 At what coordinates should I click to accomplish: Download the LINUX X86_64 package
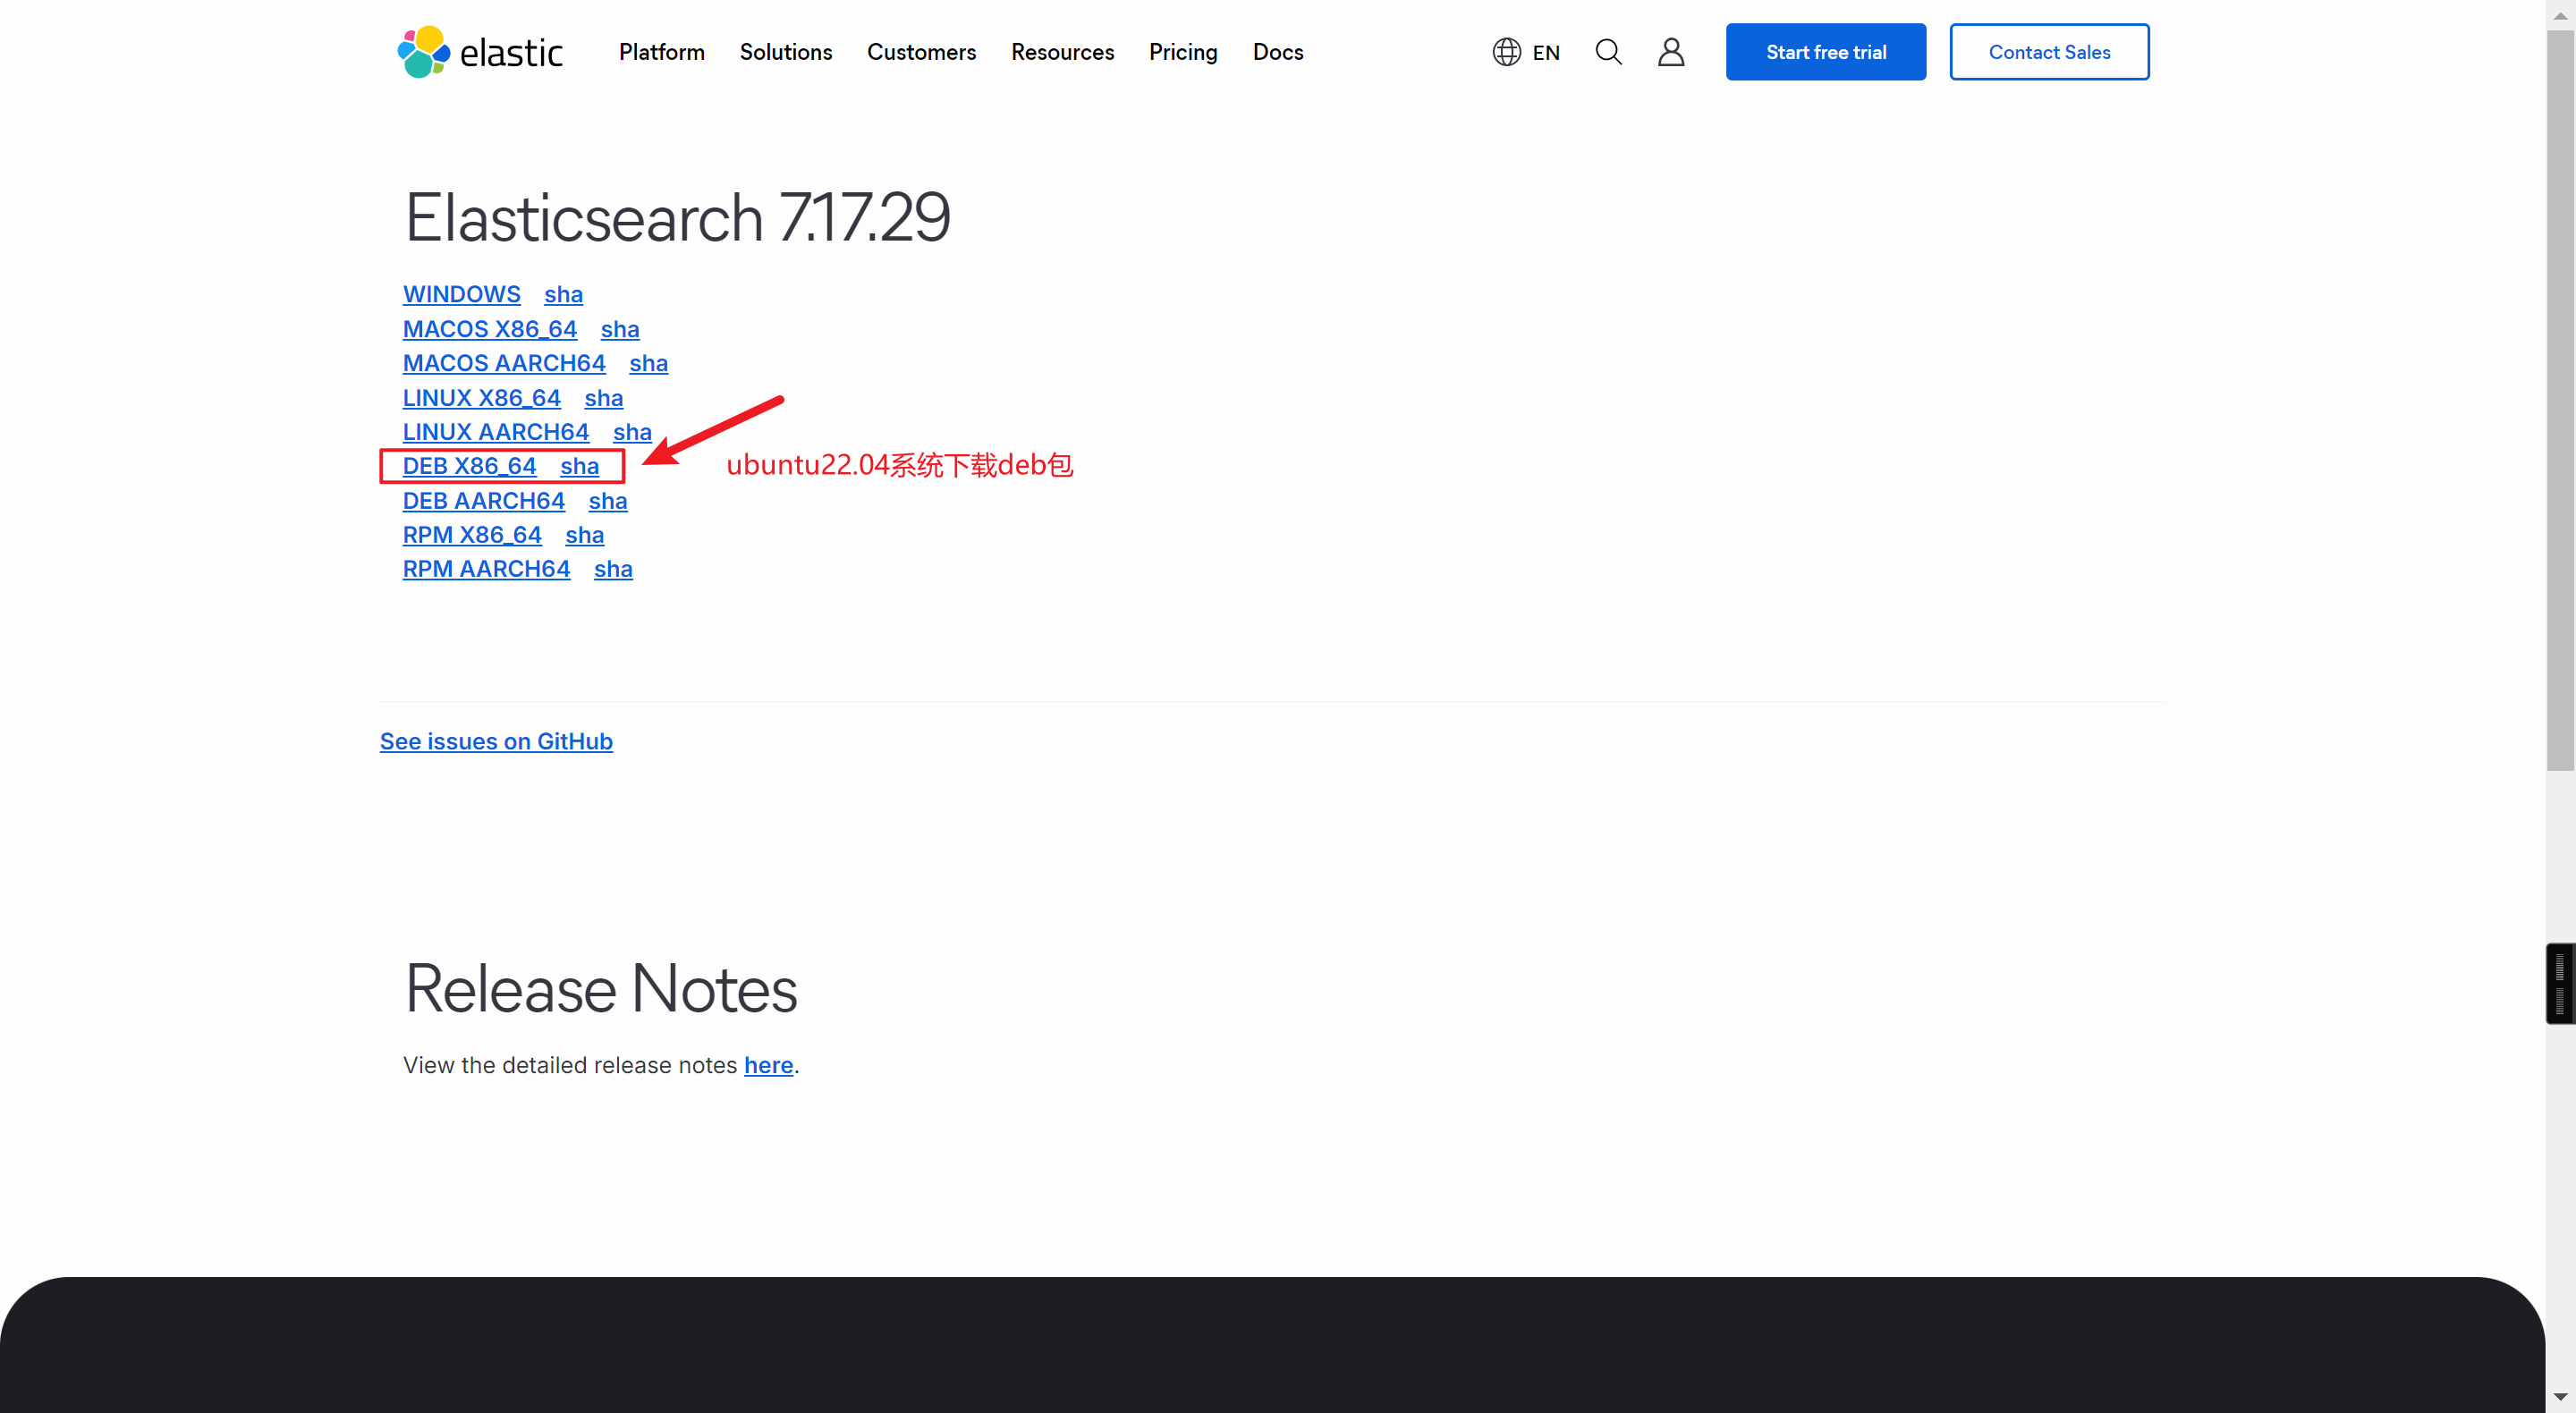point(481,398)
